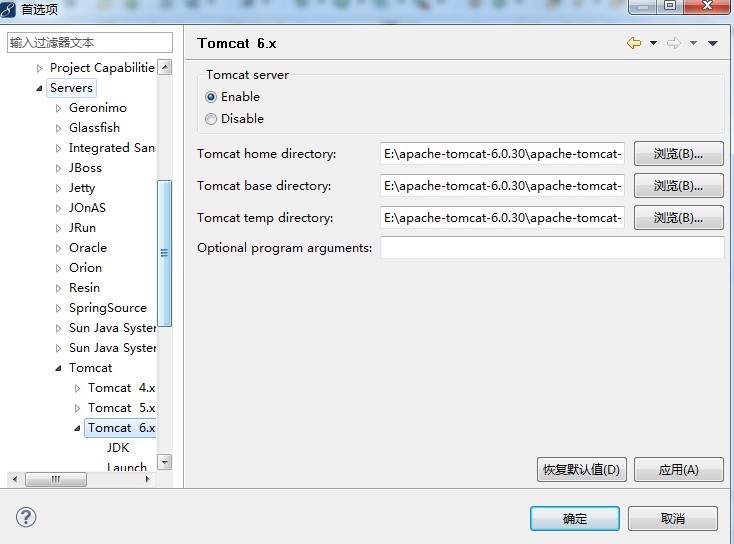The height and width of the screenshot is (544, 734).
Task: Select Tomcat 4.x tree item
Action: click(x=121, y=388)
